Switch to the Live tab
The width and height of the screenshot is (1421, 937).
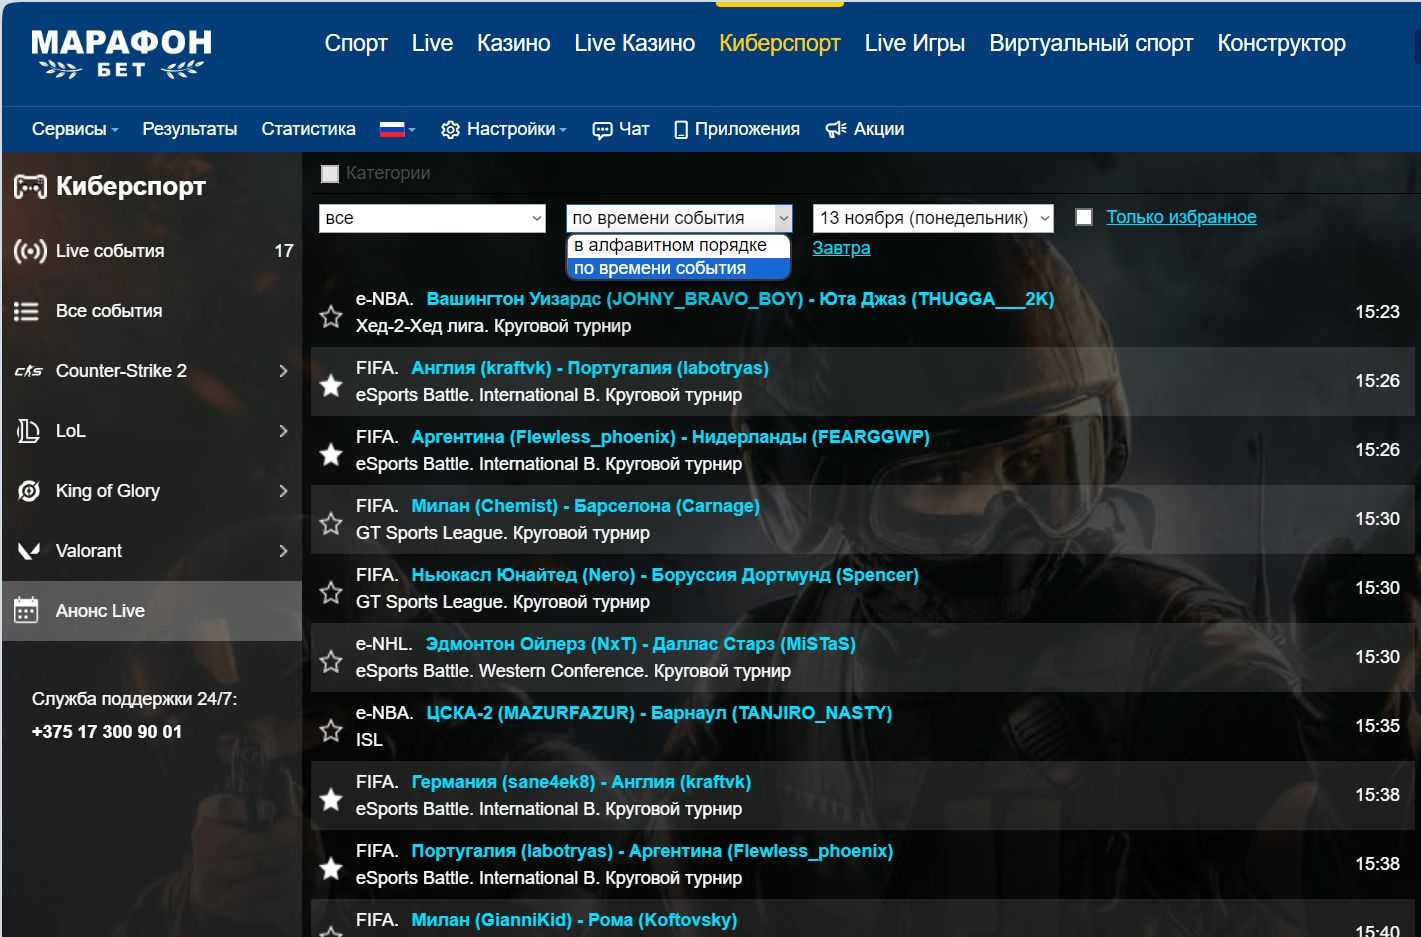[432, 43]
